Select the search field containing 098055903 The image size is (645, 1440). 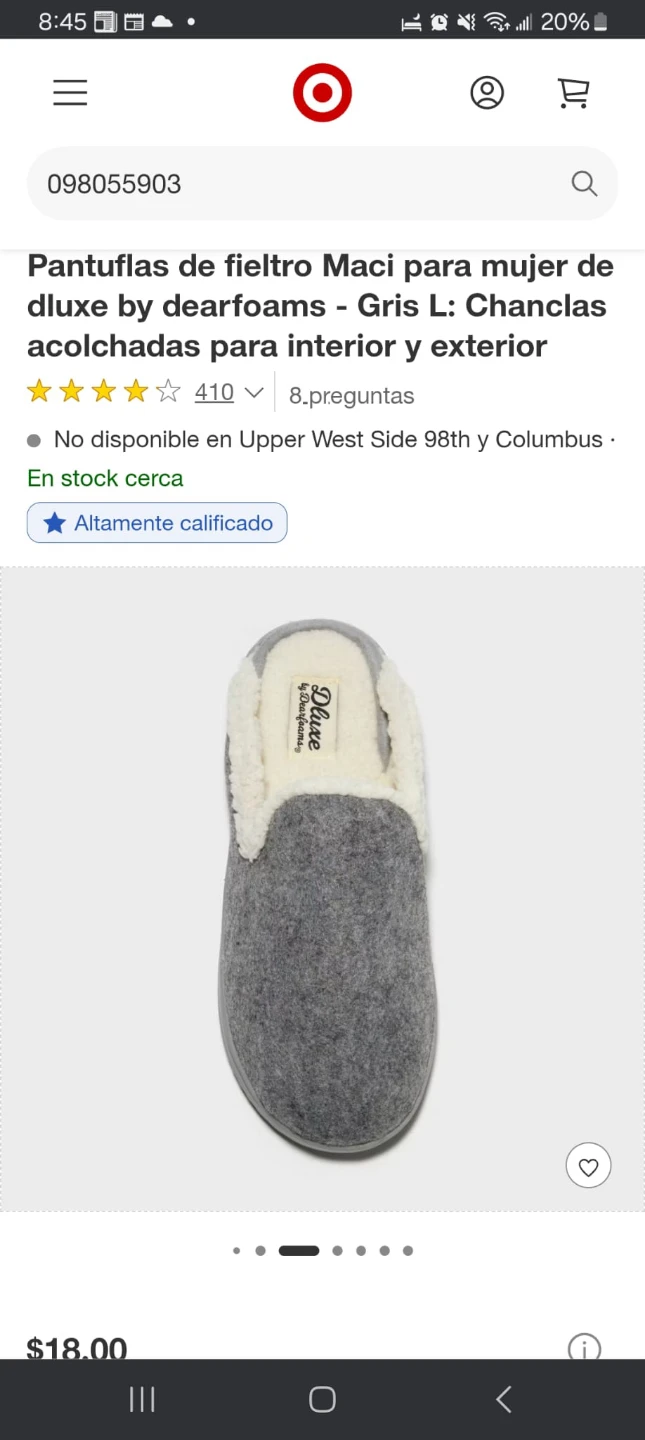[322, 184]
